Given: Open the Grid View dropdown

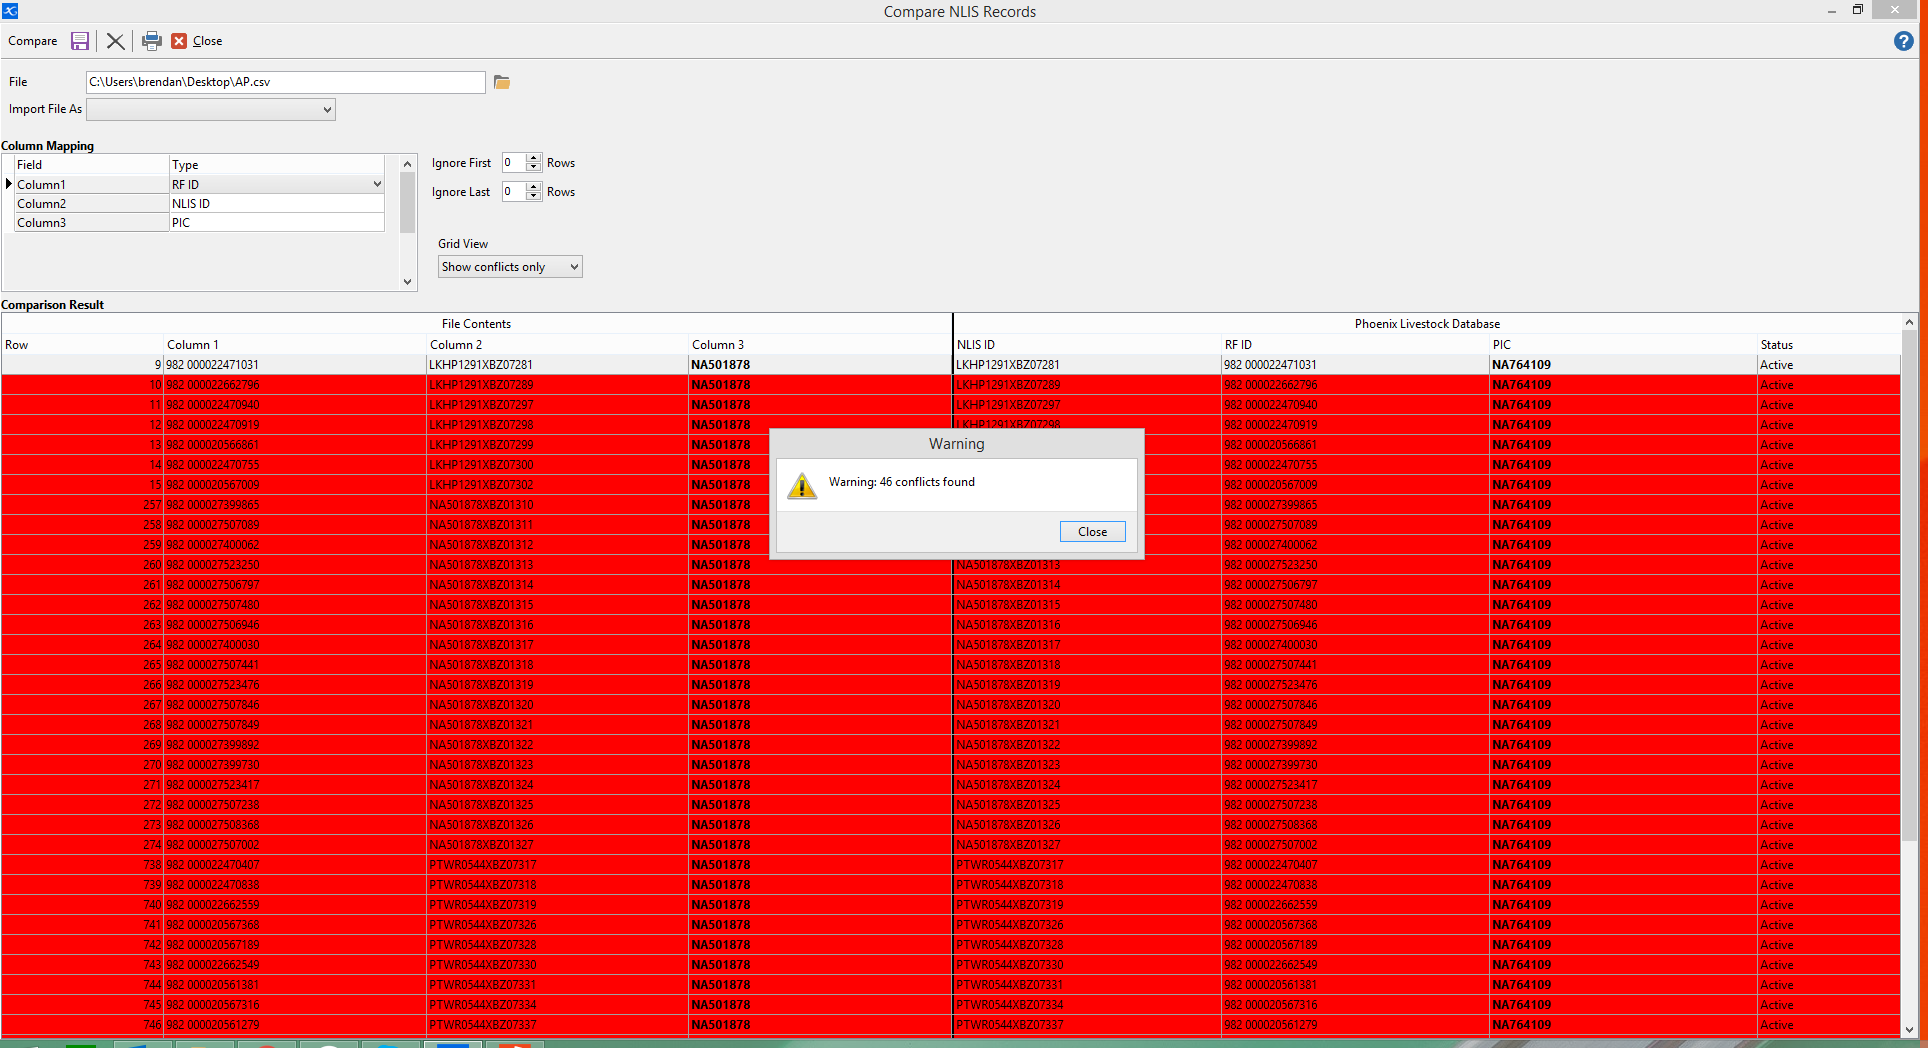Looking at the screenshot, I should tap(510, 267).
